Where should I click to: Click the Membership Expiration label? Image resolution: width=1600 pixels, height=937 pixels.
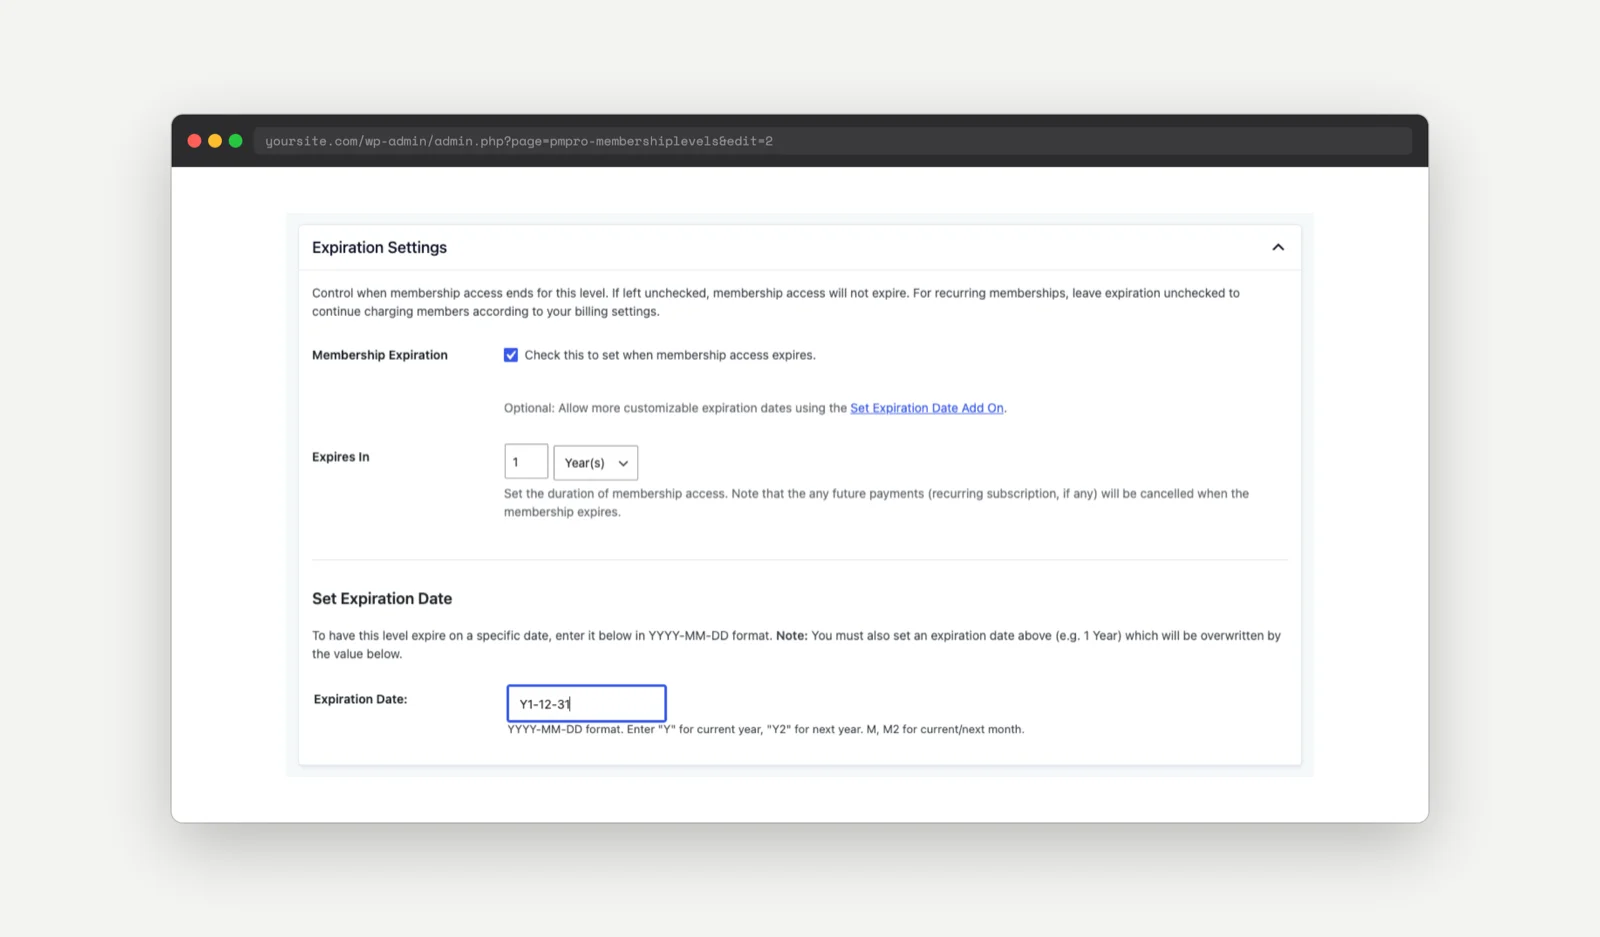[x=380, y=355]
